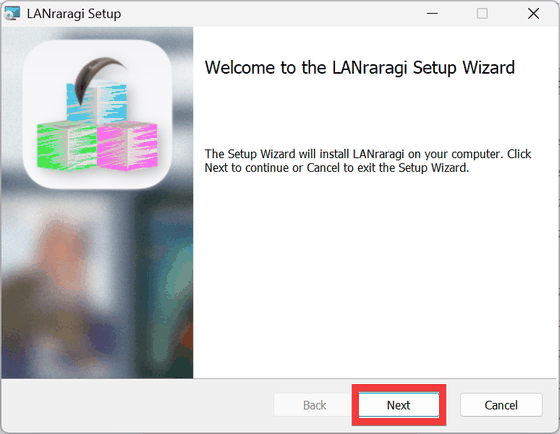The width and height of the screenshot is (560, 434).
Task: Click the empty footer area left of Back
Action: [138, 405]
